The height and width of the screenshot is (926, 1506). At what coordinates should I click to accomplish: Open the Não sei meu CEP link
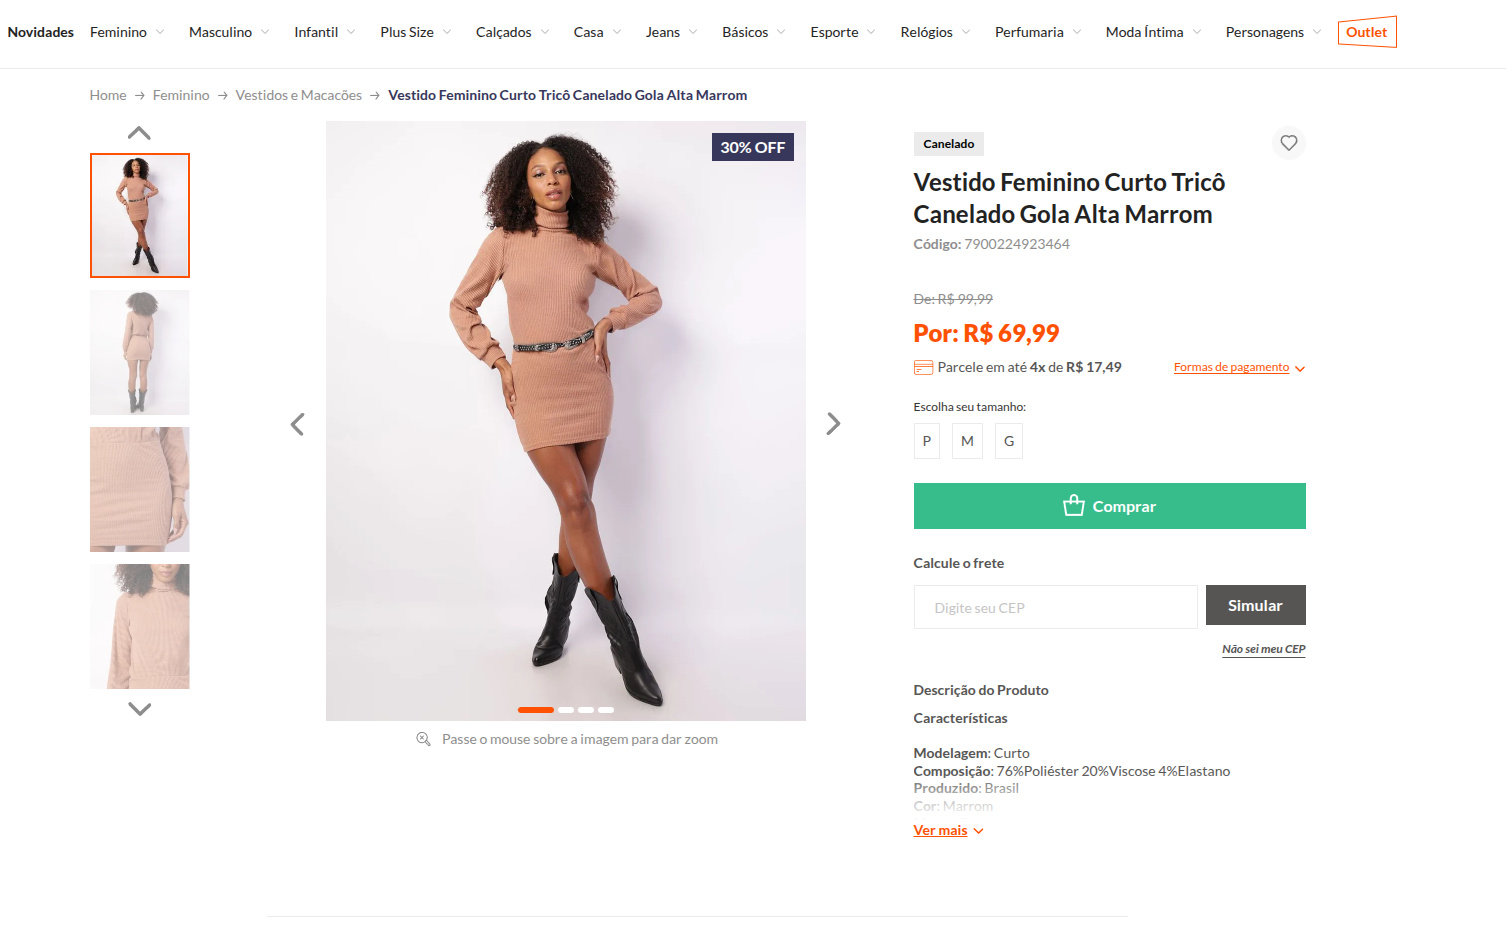(1263, 649)
